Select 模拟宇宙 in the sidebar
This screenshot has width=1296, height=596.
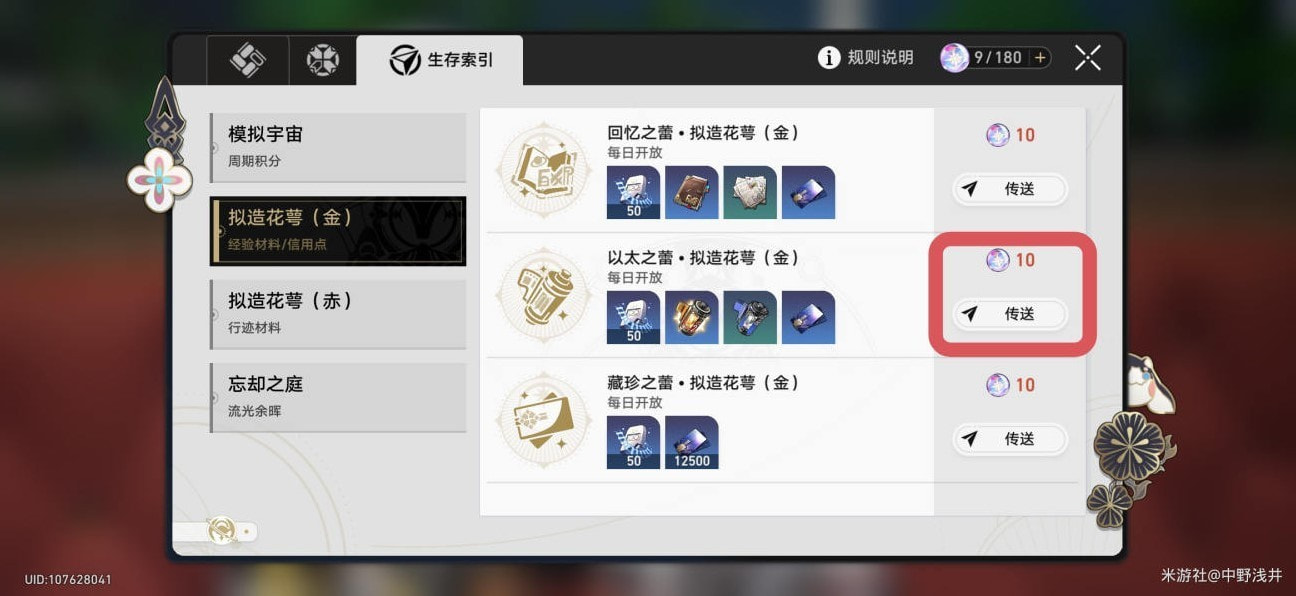pos(338,145)
